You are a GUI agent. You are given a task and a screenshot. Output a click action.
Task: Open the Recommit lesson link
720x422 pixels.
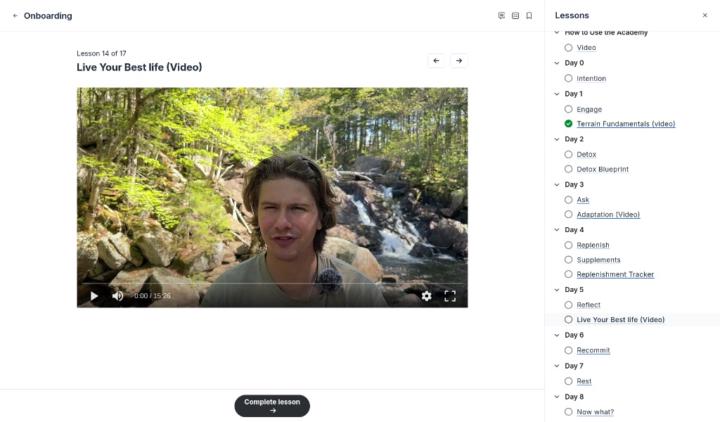tap(593, 350)
